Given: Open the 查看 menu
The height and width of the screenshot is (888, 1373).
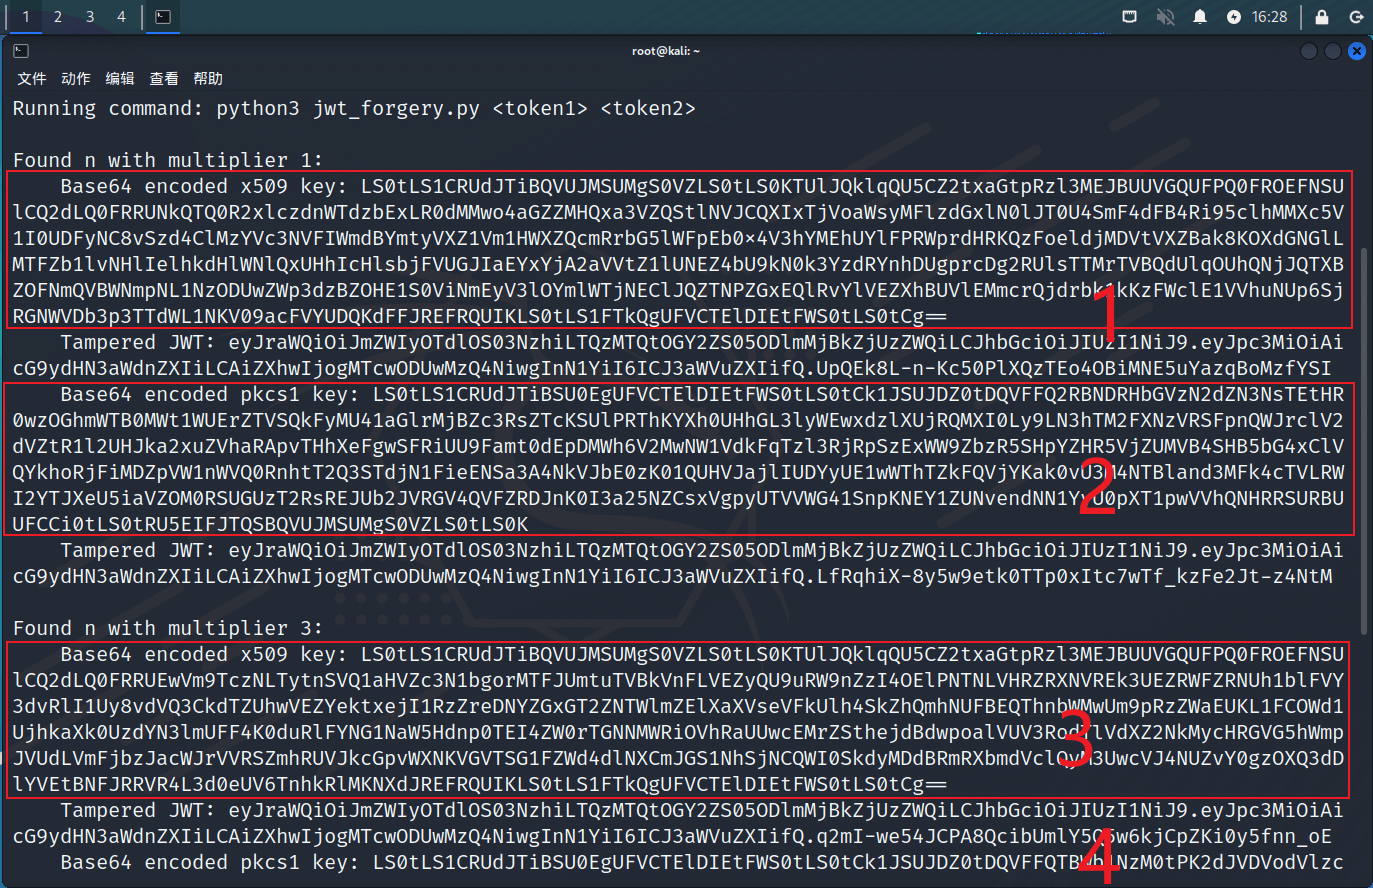Looking at the screenshot, I should [x=164, y=79].
